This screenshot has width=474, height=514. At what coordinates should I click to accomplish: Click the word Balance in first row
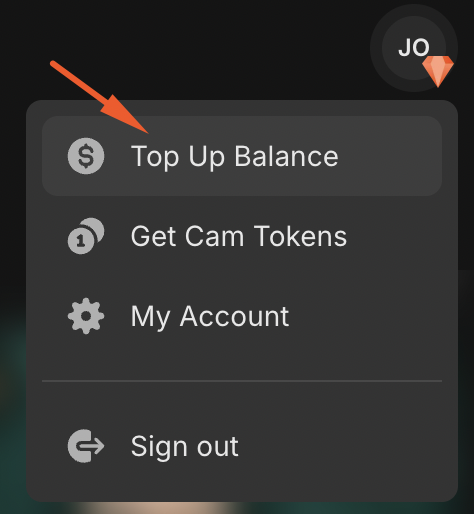[286, 156]
